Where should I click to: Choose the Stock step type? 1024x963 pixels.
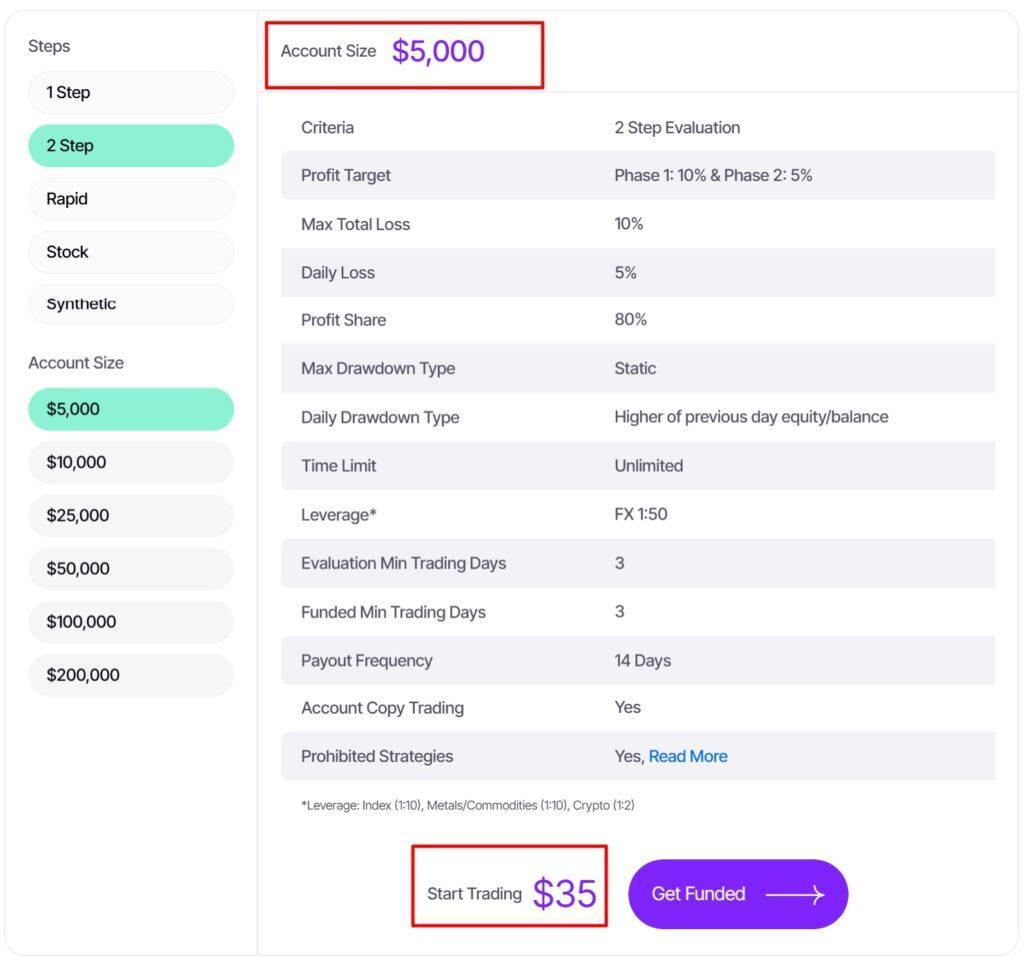coord(131,252)
